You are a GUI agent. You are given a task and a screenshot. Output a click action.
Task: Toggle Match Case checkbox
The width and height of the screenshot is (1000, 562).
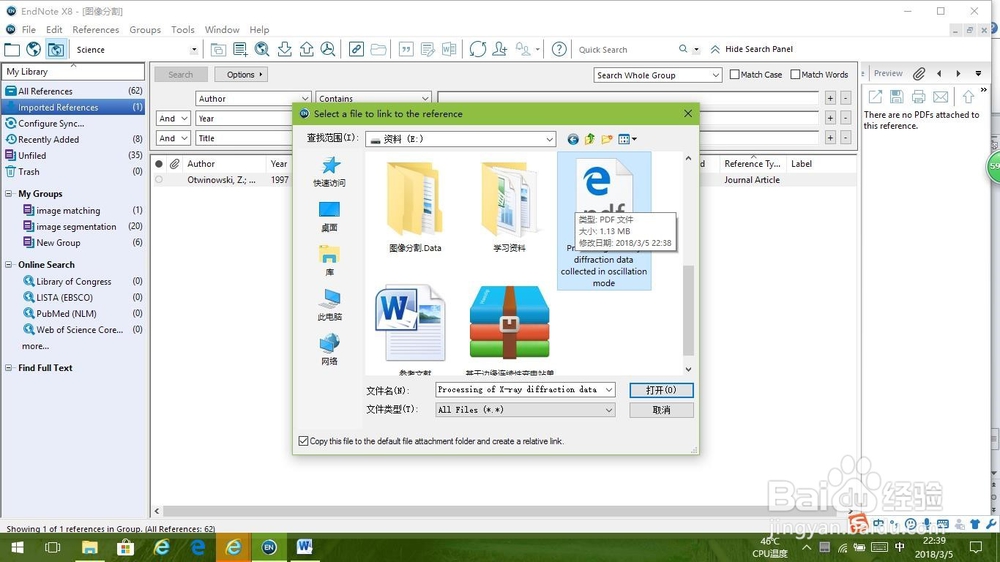pos(735,75)
